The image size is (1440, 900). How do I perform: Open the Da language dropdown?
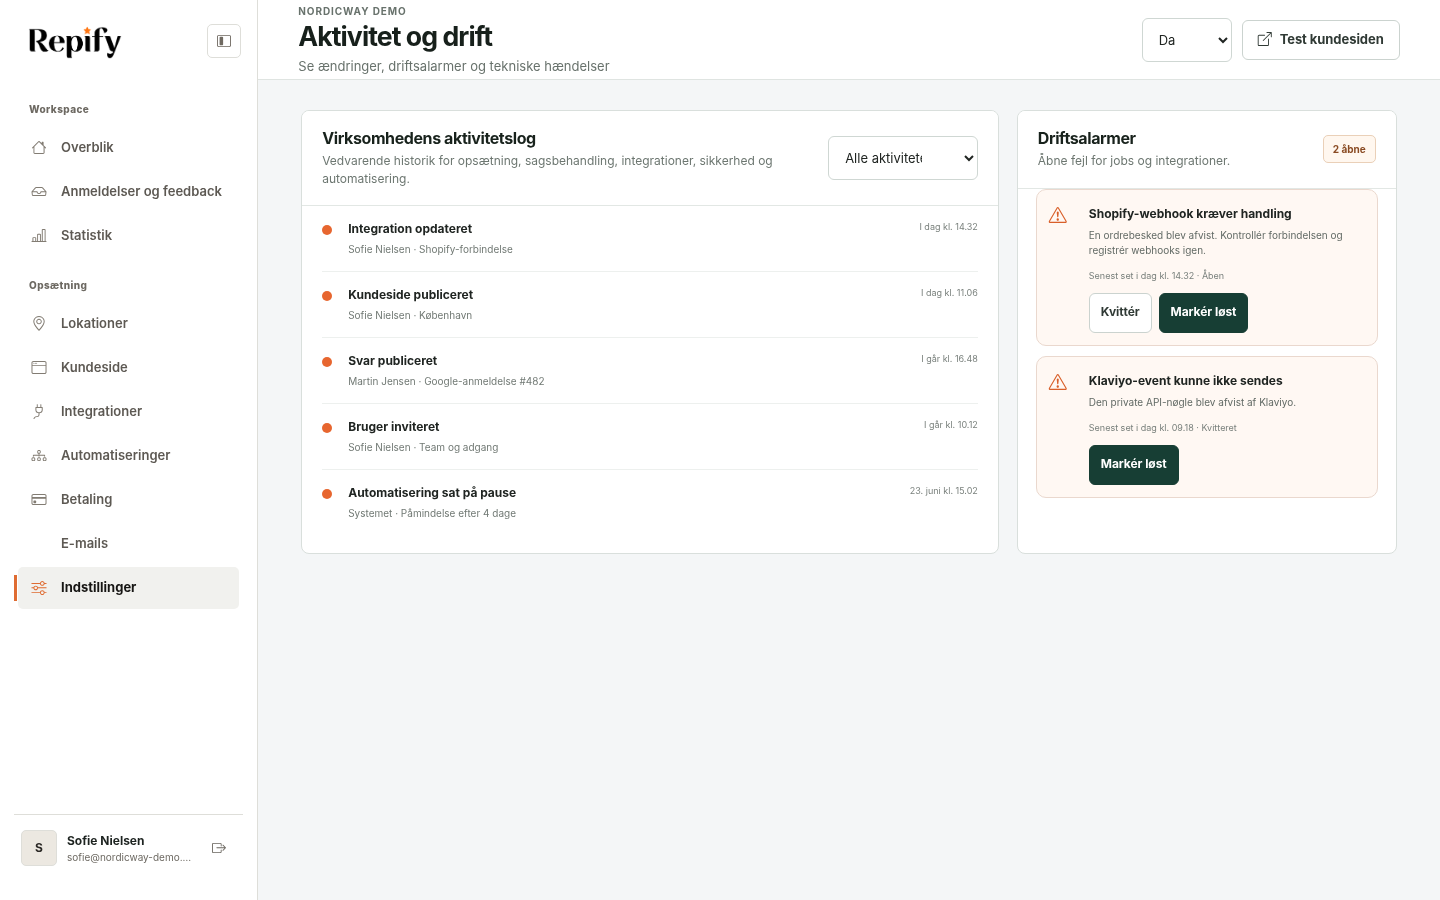coord(1187,40)
